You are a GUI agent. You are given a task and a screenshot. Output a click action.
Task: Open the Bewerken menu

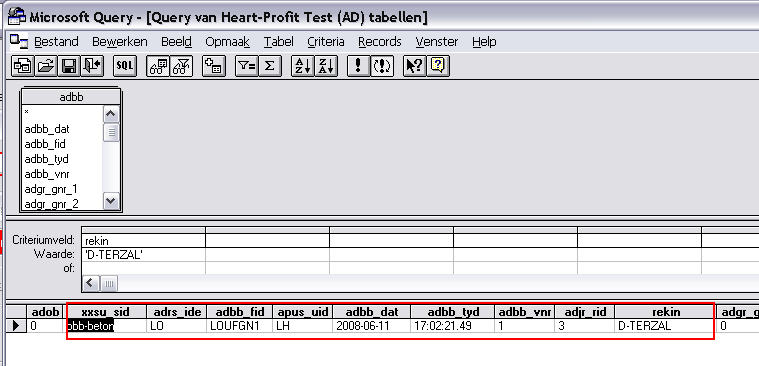pos(120,42)
